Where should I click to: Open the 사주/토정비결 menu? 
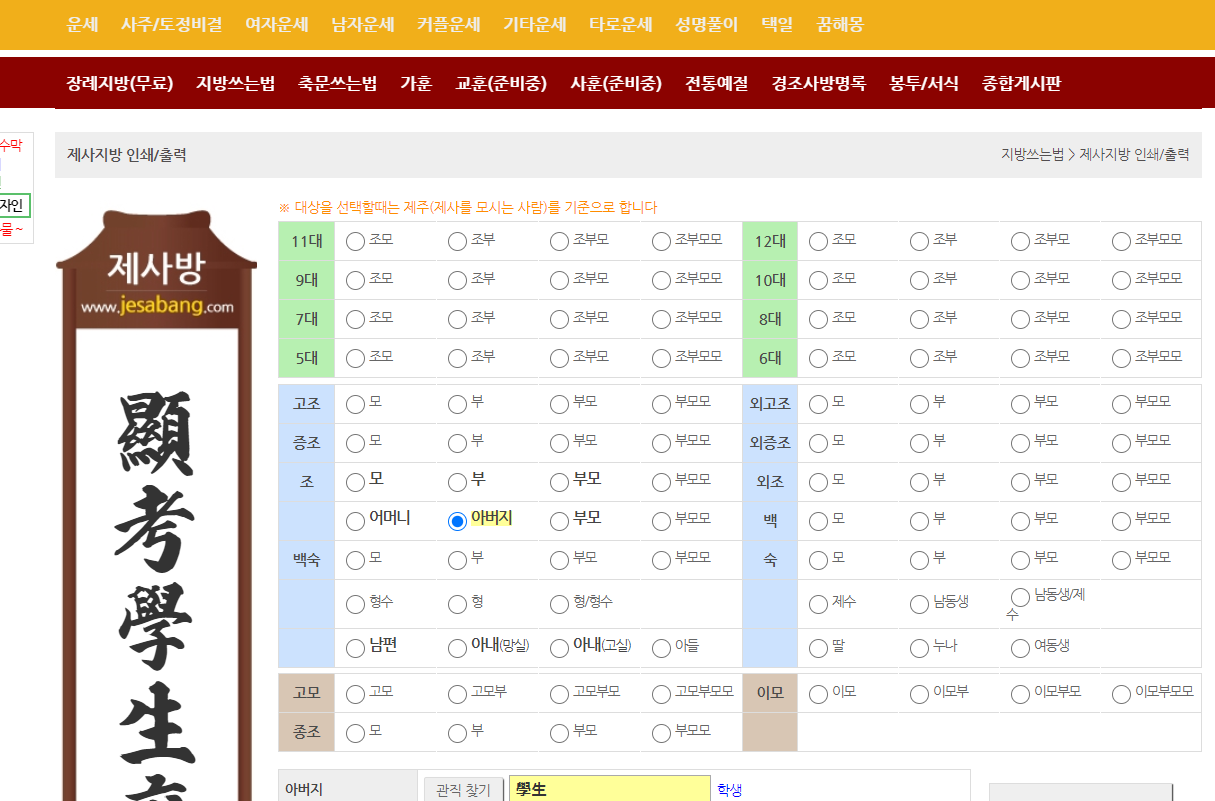tap(171, 24)
